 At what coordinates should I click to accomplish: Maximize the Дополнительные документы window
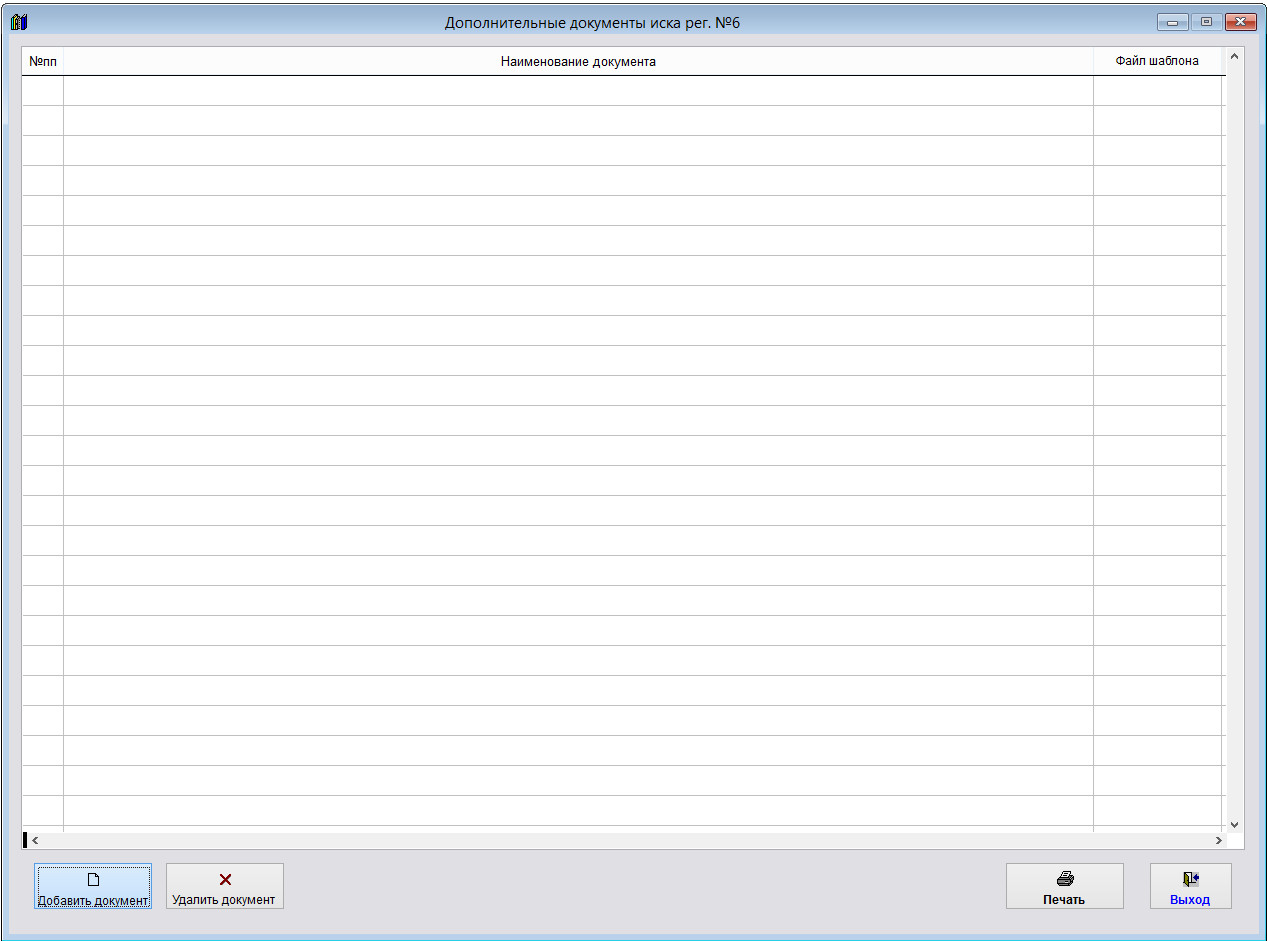tap(1206, 22)
